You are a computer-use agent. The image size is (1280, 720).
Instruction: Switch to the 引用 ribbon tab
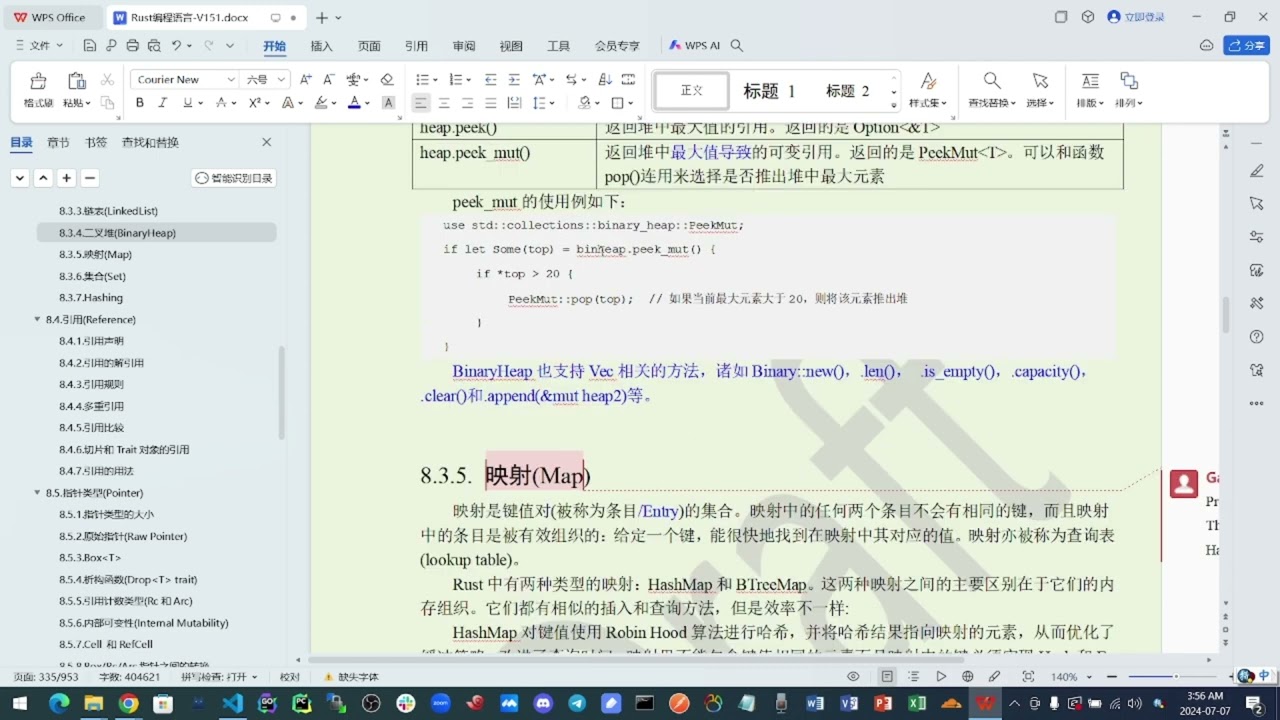coord(416,46)
